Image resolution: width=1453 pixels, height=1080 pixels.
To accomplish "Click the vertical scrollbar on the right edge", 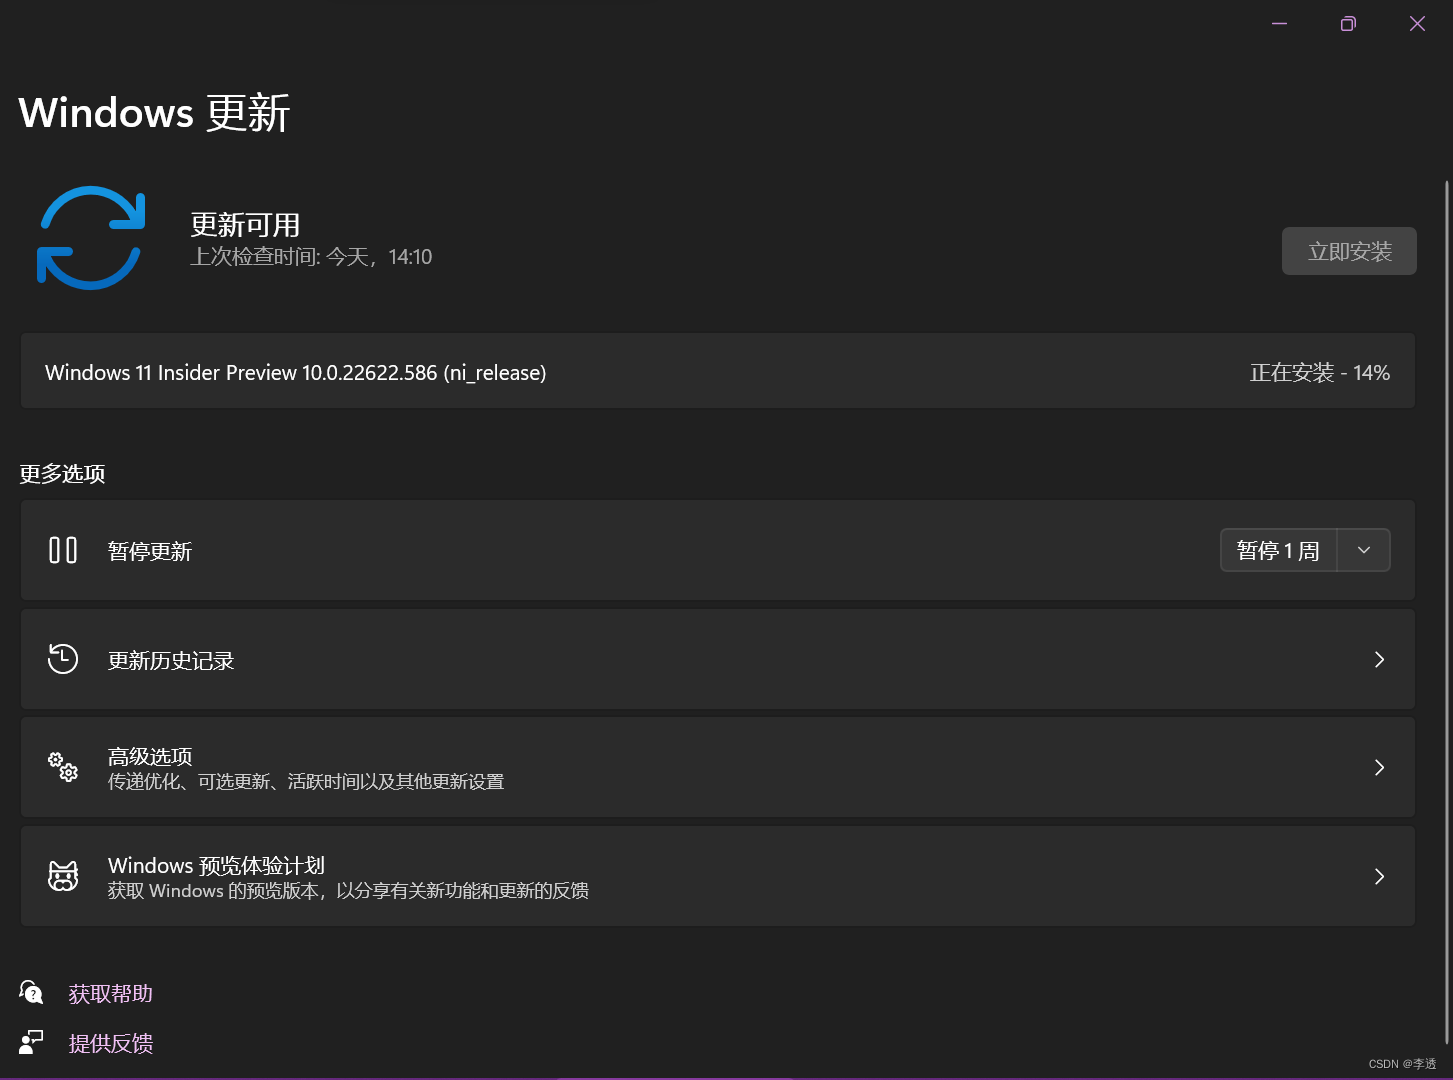I will coord(1446,612).
